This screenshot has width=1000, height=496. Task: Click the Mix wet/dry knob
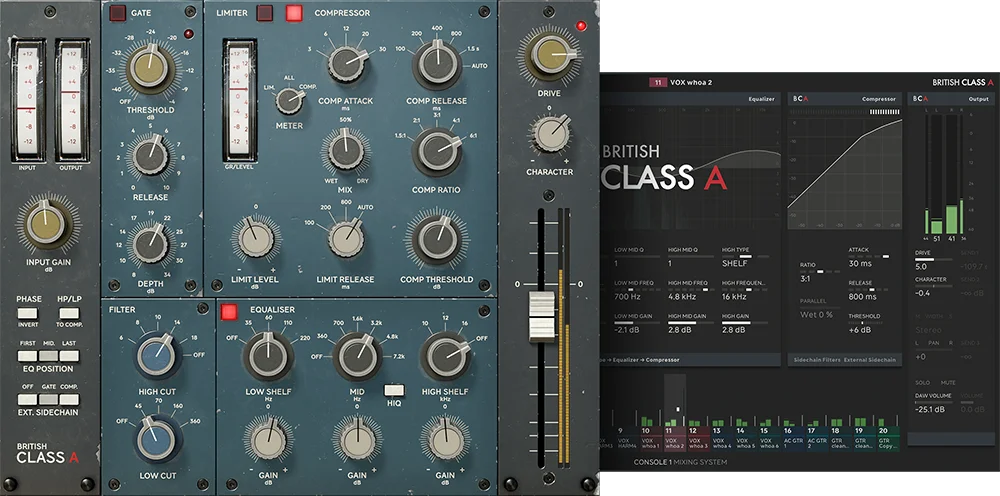[x=346, y=150]
